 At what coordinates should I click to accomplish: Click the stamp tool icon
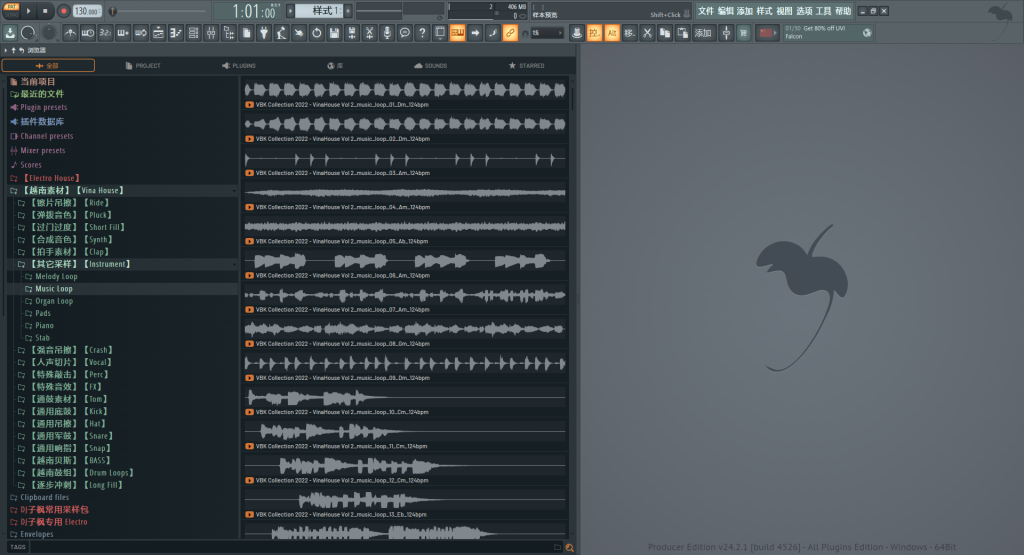pyautogui.click(x=577, y=33)
